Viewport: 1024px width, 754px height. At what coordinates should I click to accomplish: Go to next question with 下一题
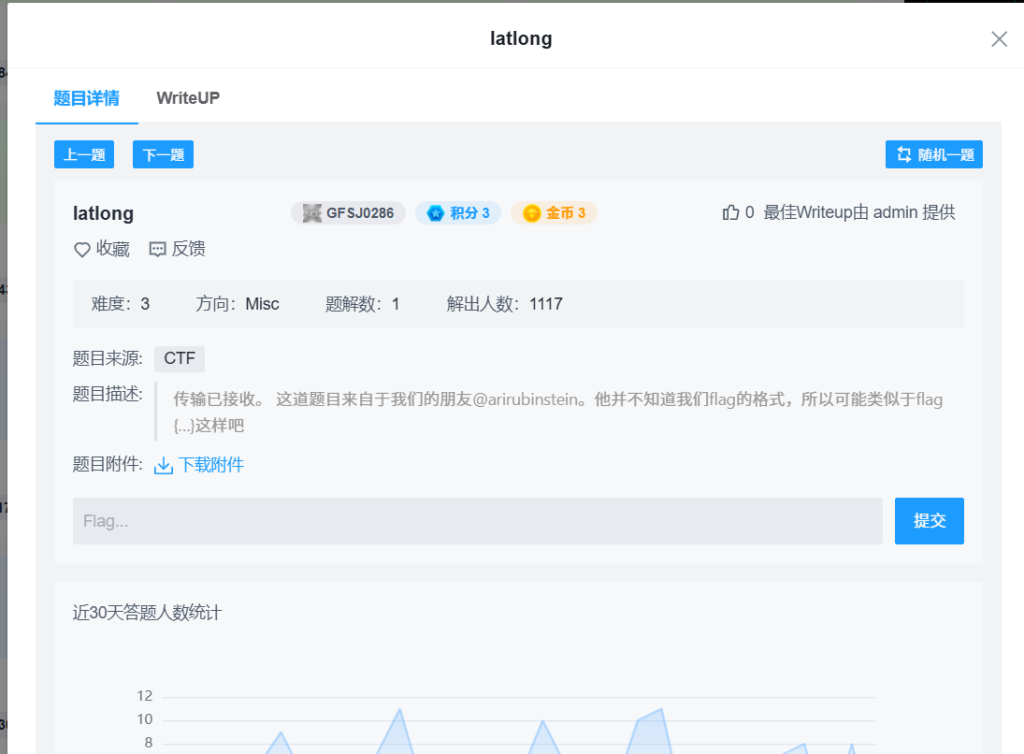coord(163,155)
